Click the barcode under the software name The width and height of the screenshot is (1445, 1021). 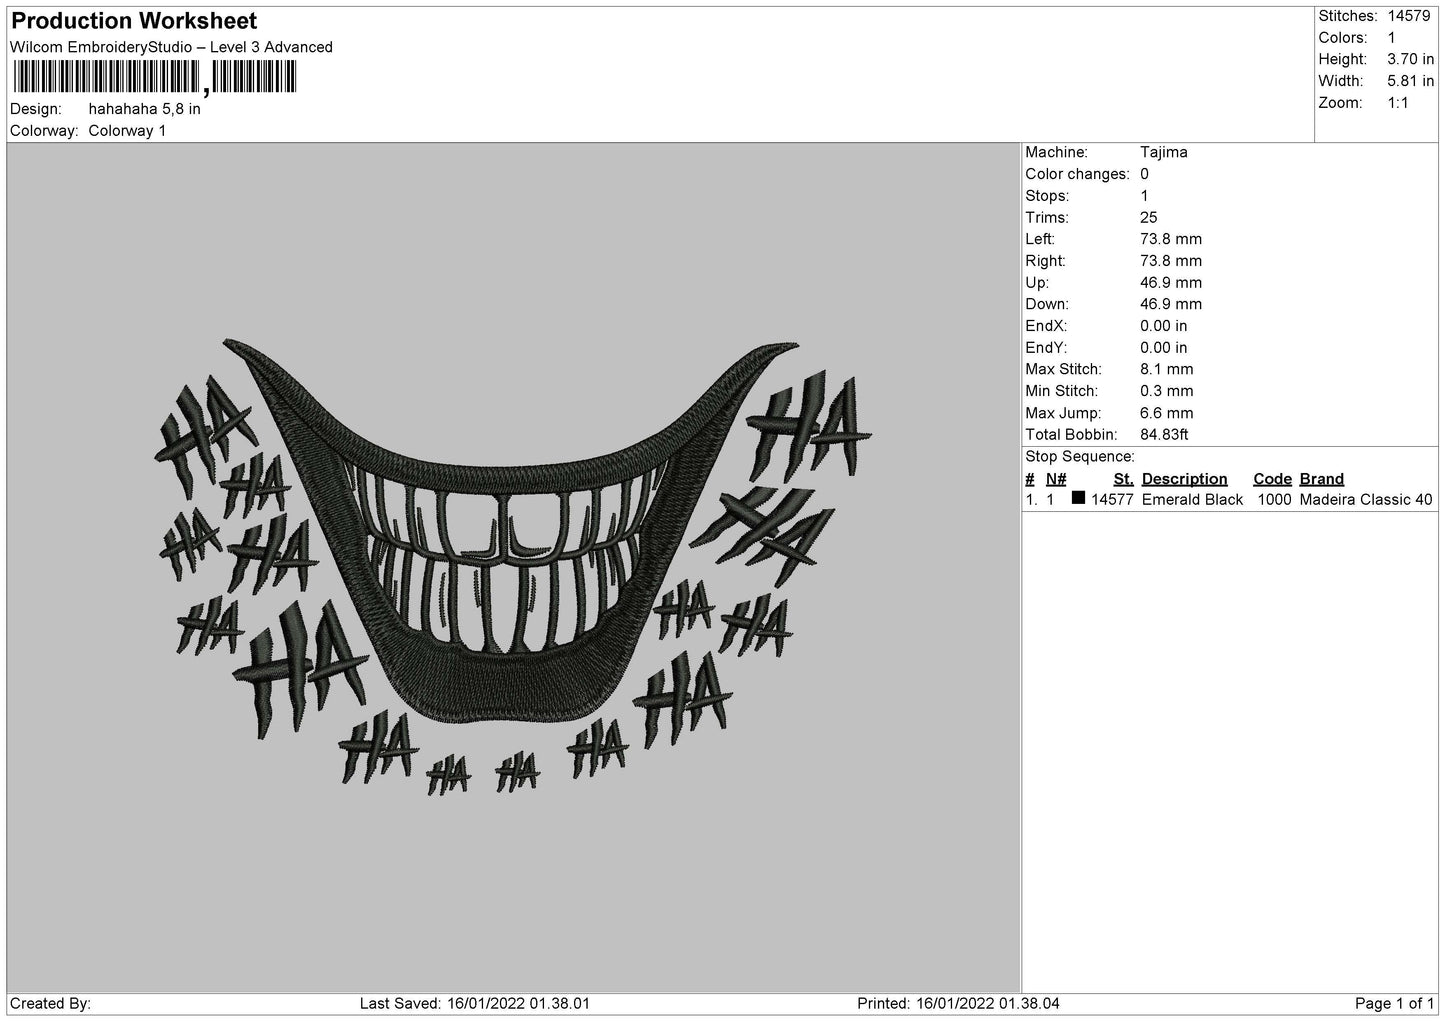click(x=155, y=77)
